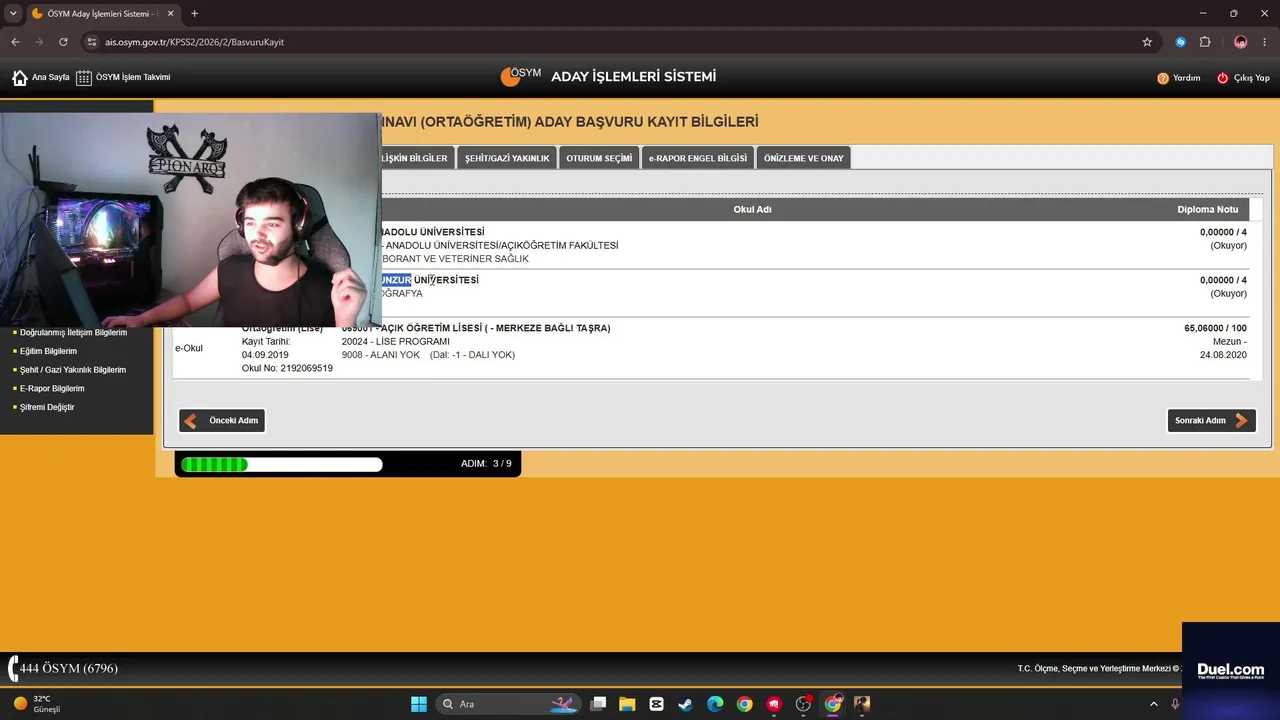
Task: Reload the page with the refresh icon
Action: (63, 42)
